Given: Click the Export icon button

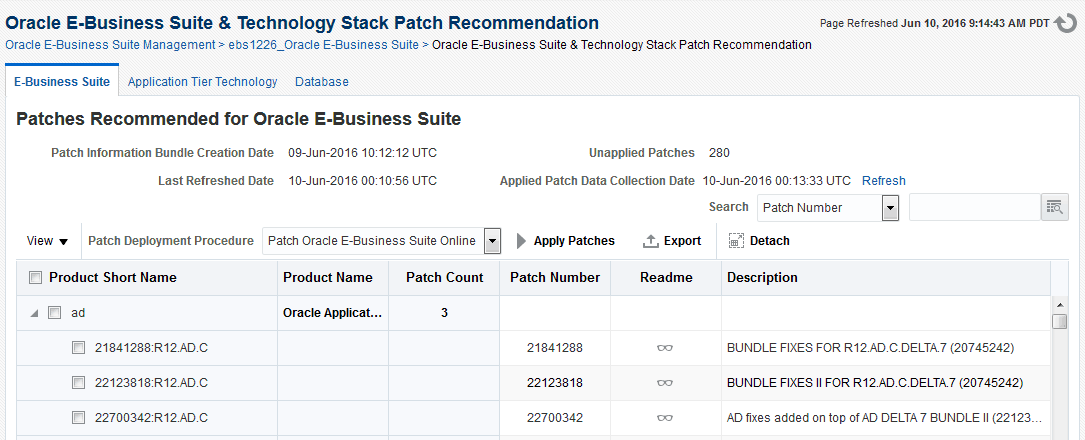Looking at the screenshot, I should 650,241.
